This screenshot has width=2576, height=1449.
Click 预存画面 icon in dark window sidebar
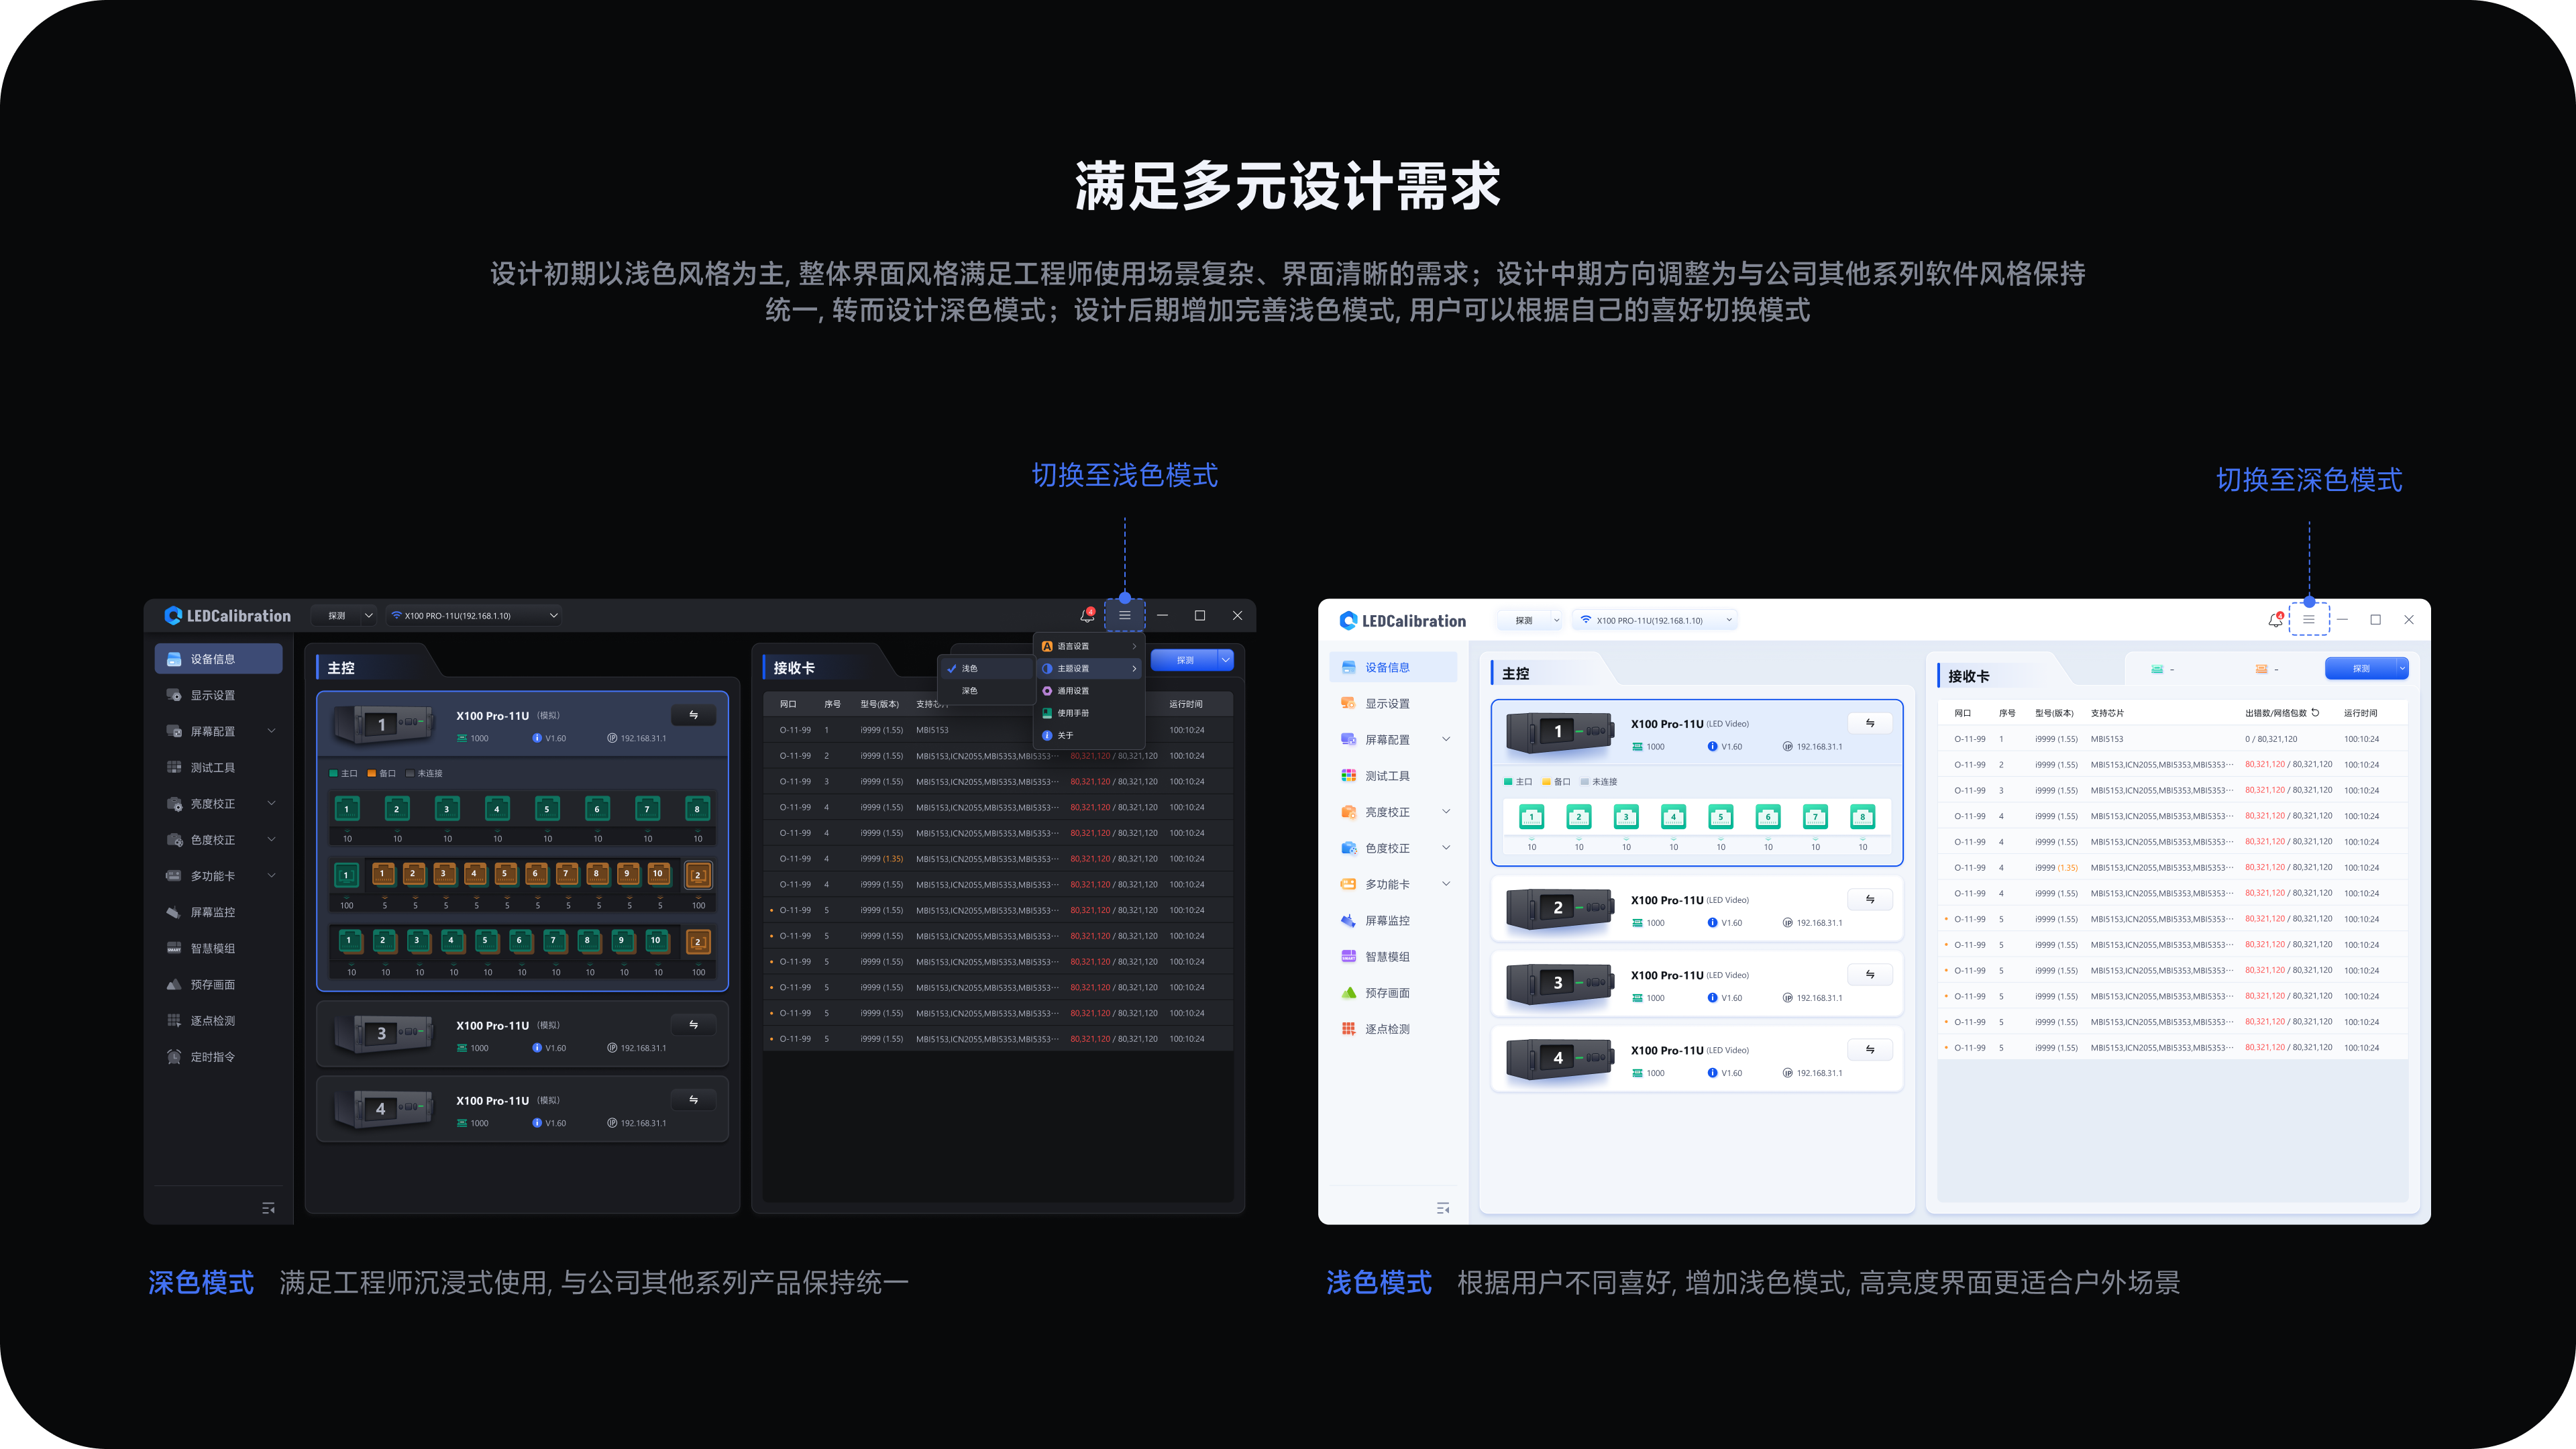click(174, 984)
